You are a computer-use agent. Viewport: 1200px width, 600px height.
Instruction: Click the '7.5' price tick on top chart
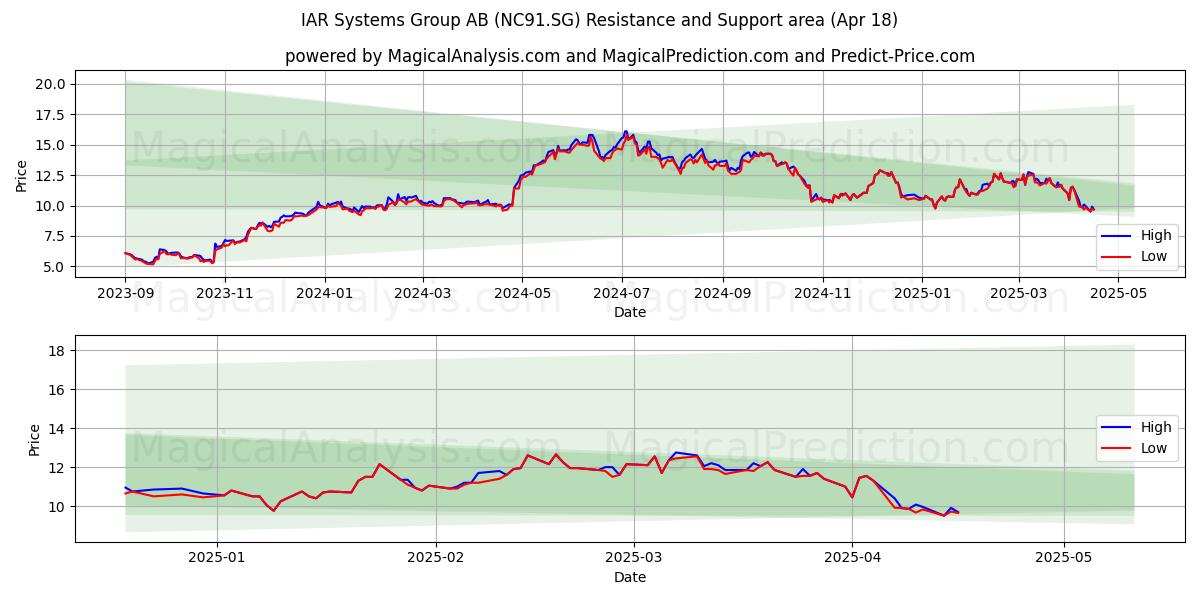56,237
